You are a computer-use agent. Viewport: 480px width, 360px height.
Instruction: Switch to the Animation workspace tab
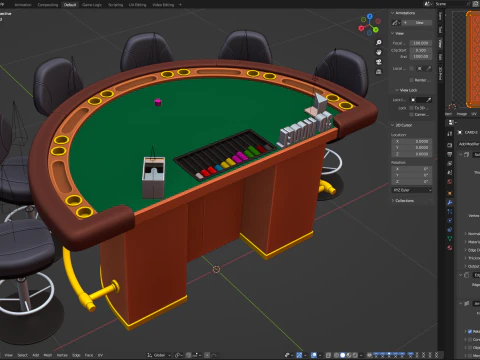click(x=23, y=5)
